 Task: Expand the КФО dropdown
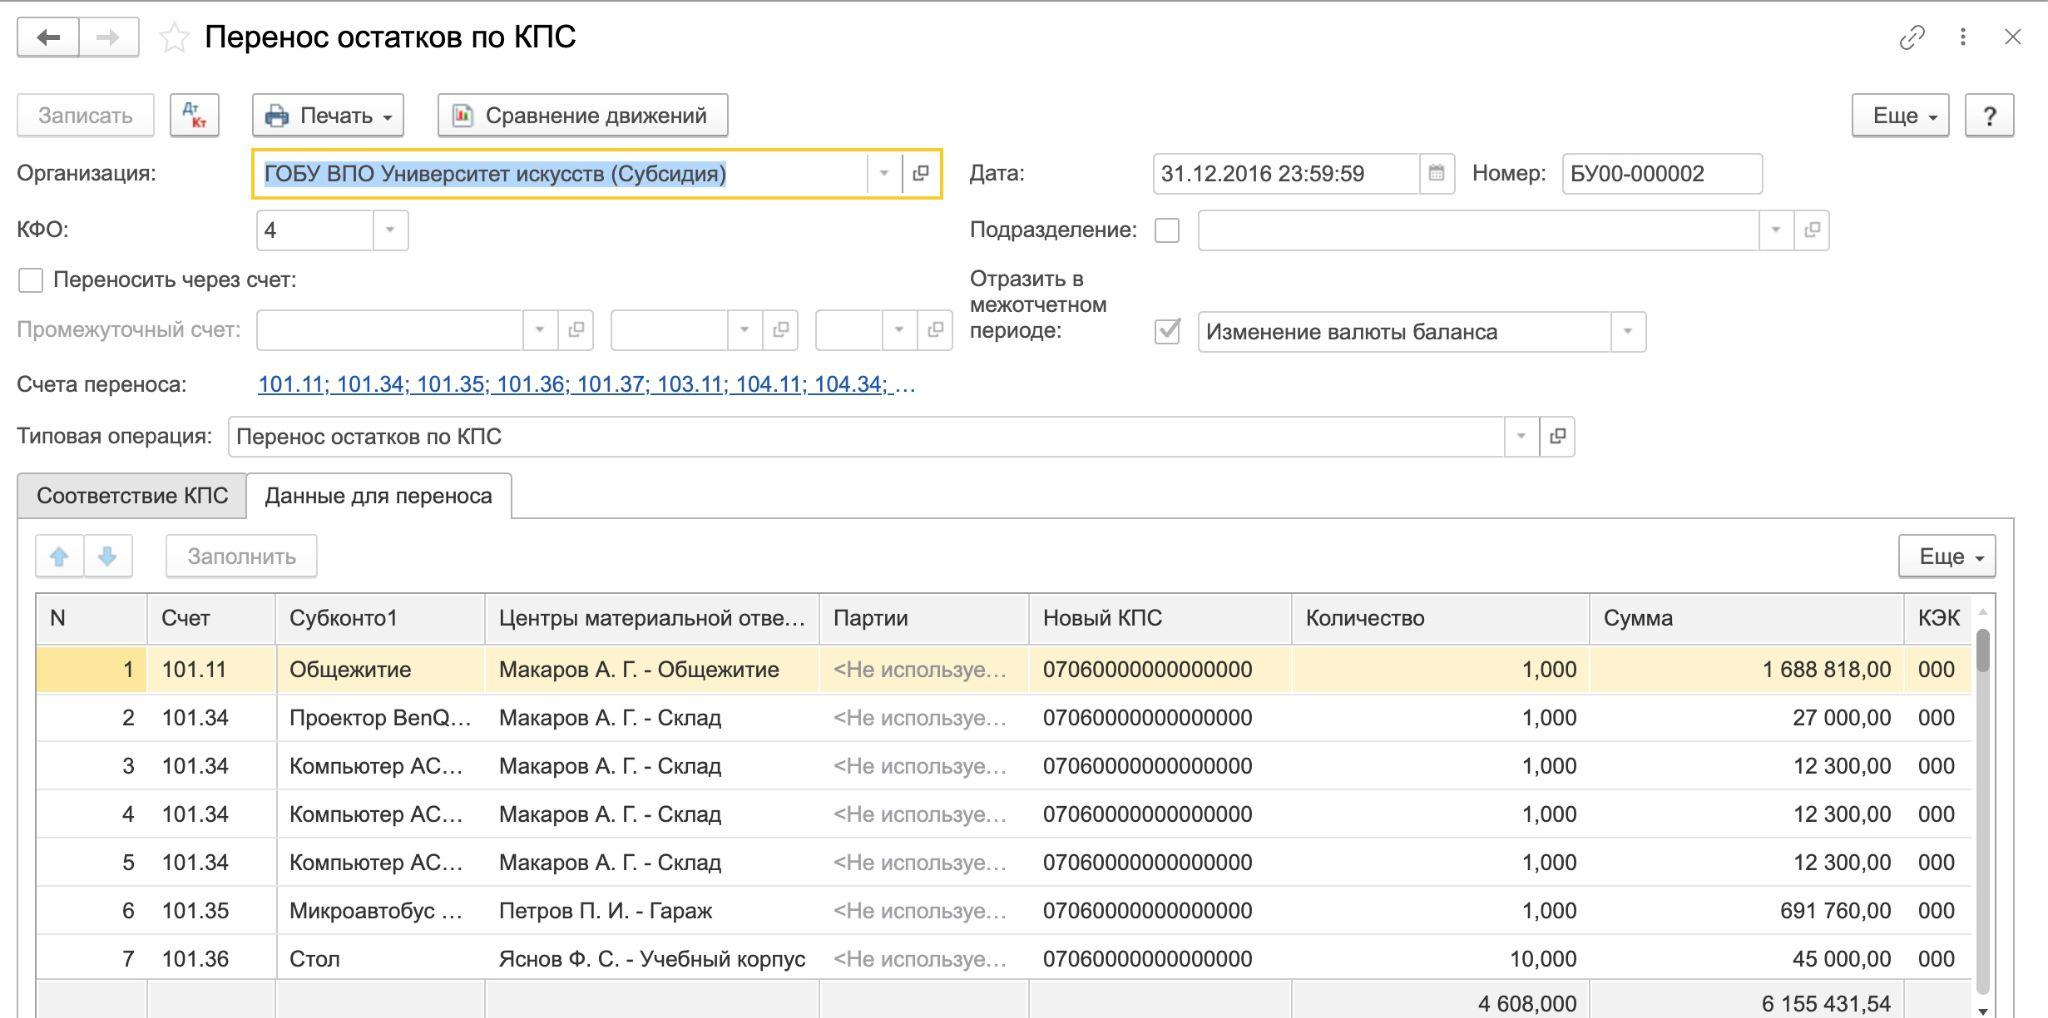pos(390,230)
